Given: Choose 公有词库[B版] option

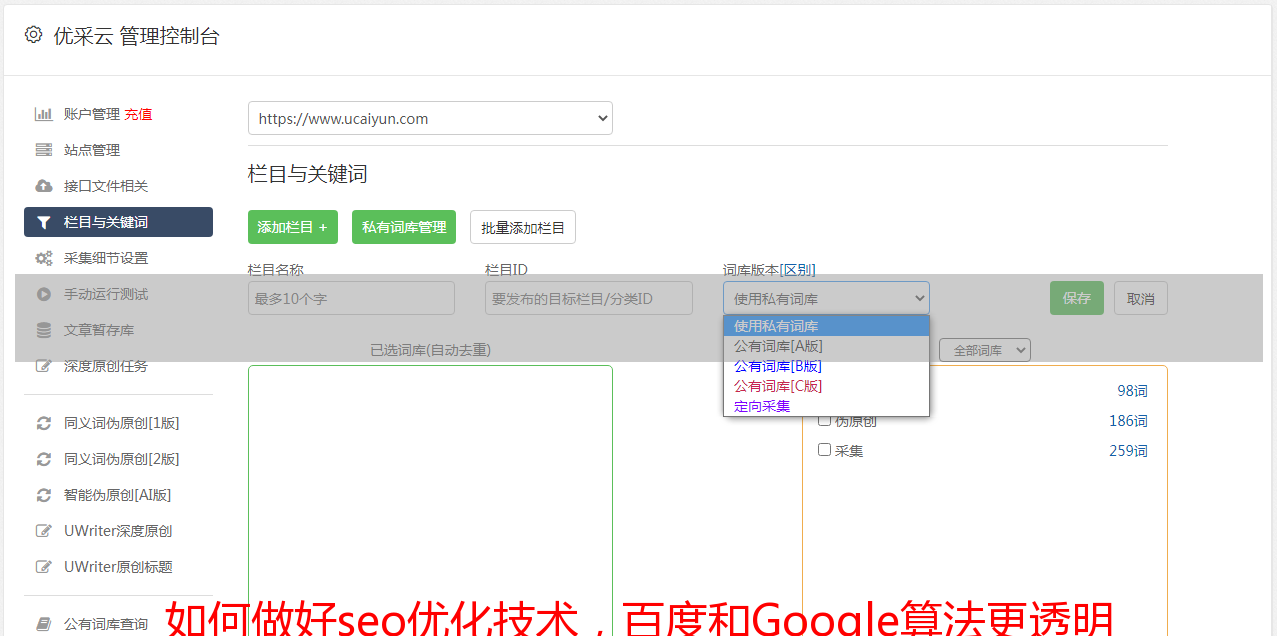Looking at the screenshot, I should (x=826, y=366).
